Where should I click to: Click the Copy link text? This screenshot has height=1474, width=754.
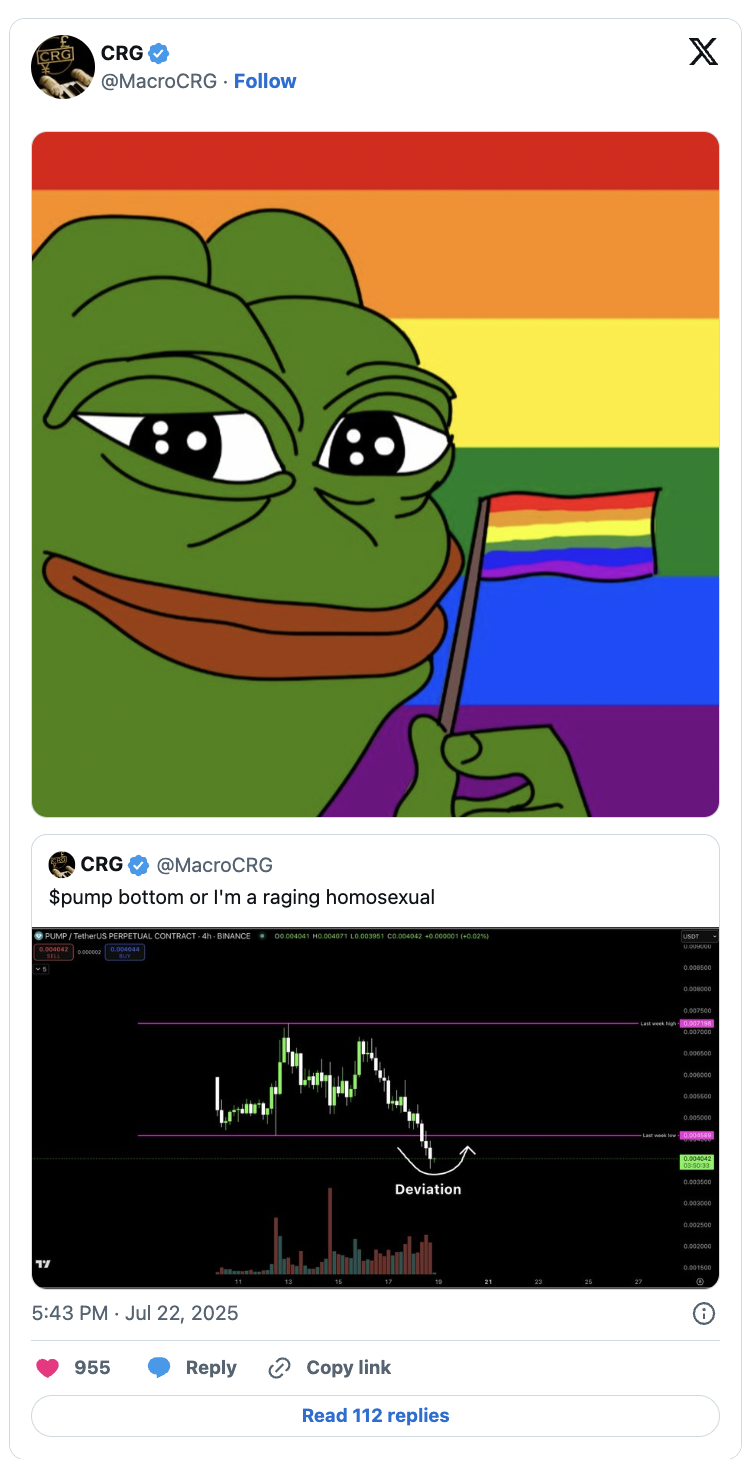349,1368
